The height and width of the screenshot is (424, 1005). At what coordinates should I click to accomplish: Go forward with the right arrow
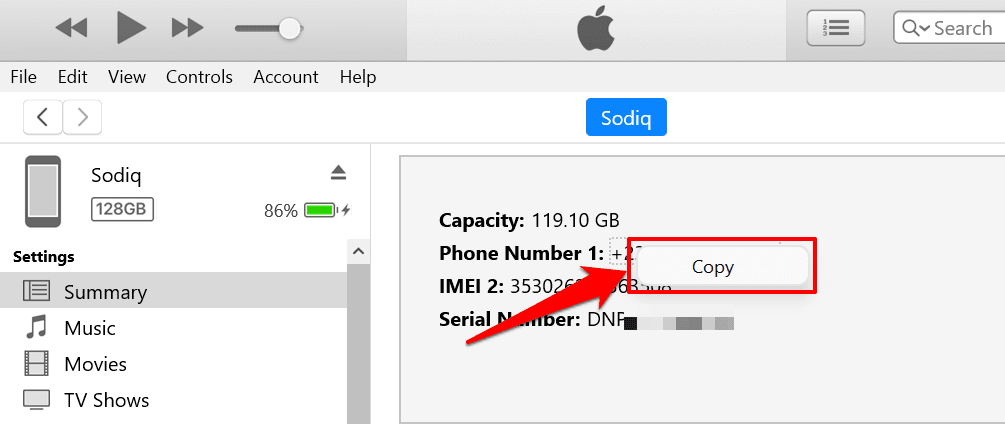click(x=82, y=117)
